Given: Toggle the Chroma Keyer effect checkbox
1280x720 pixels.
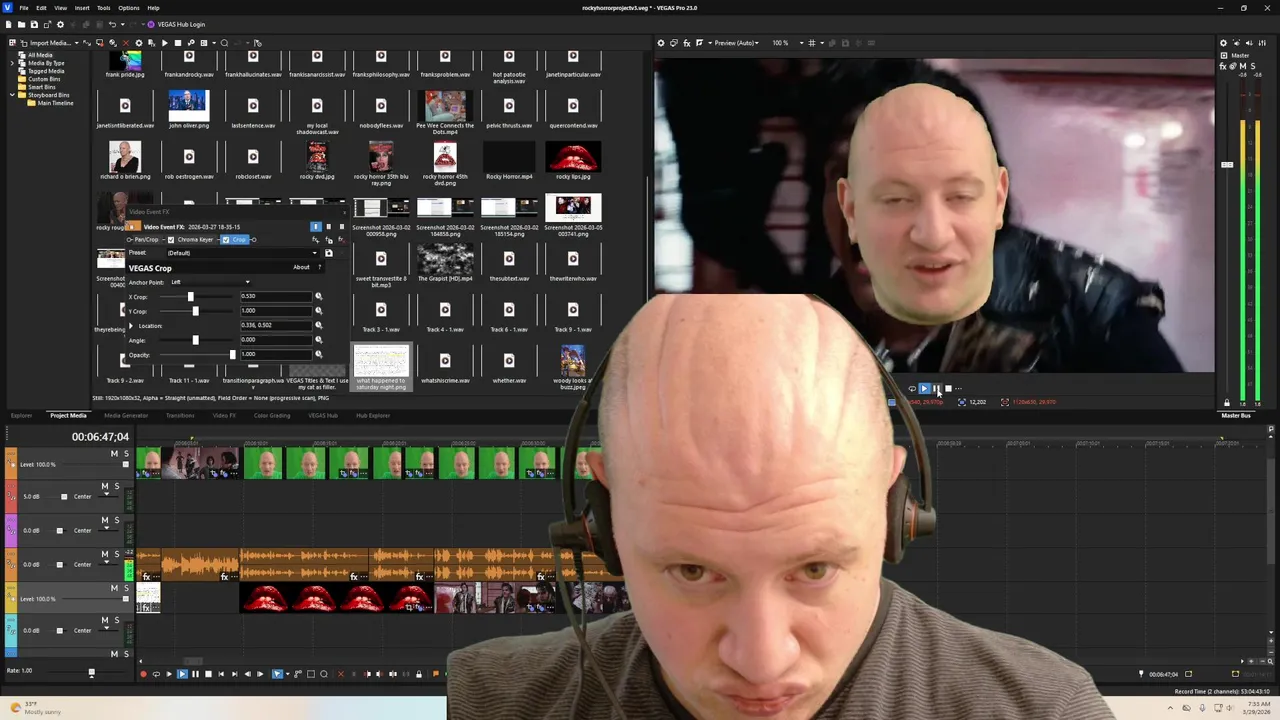Looking at the screenshot, I should [x=171, y=240].
